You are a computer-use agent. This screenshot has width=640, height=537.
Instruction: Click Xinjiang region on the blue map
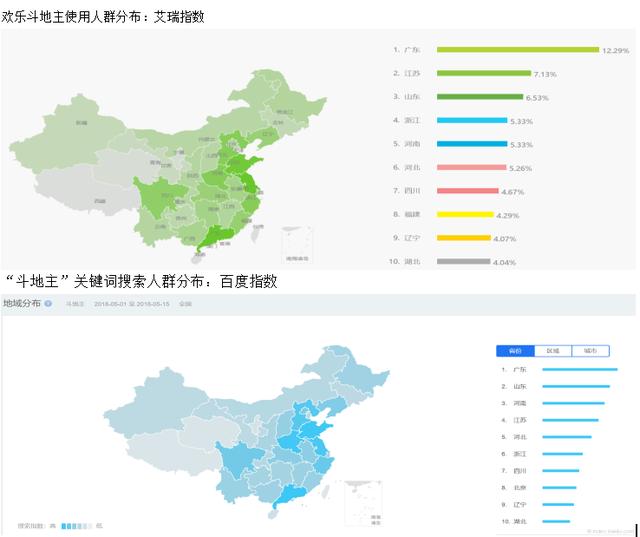point(157,404)
